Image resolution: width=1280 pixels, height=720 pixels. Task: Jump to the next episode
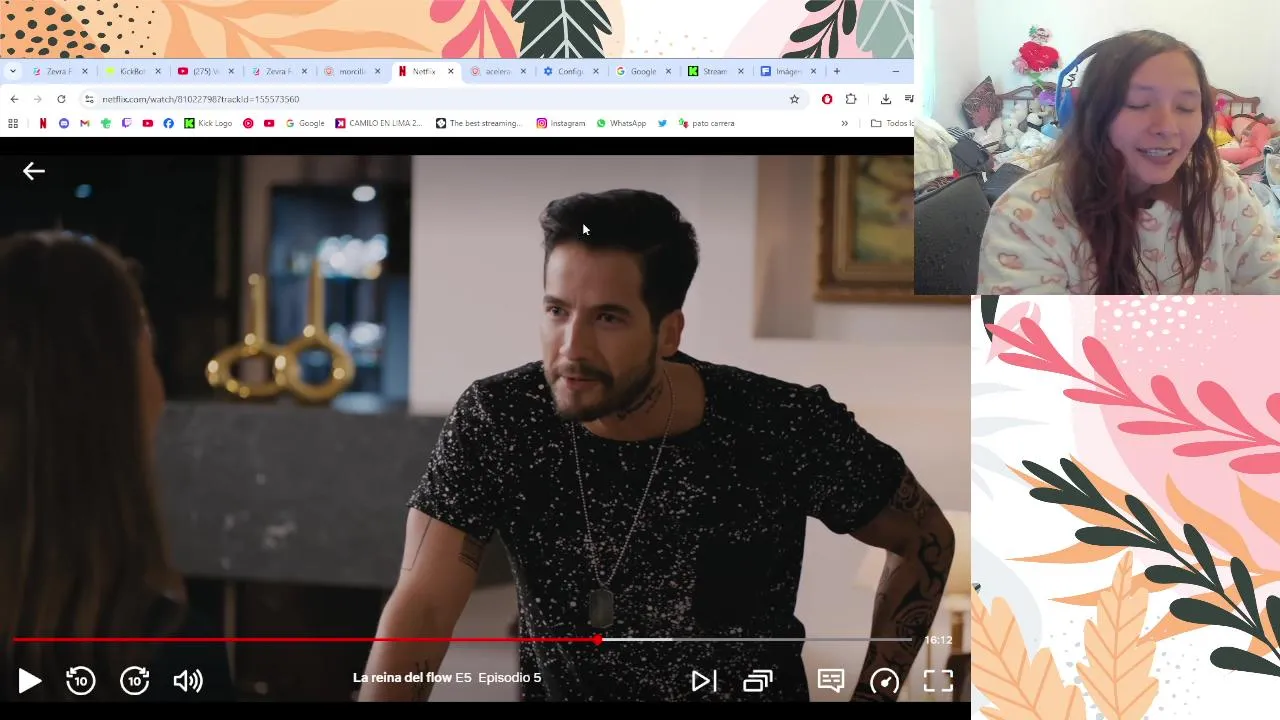(704, 681)
